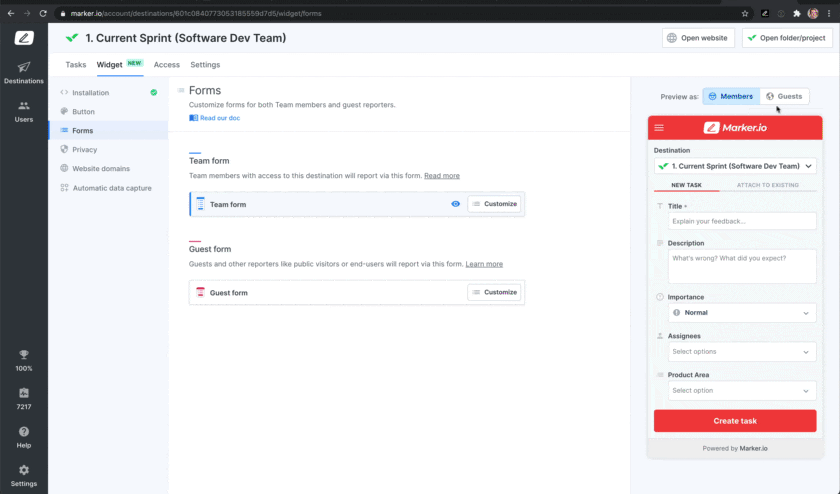Click the Team form document icon
Image resolution: width=840 pixels, height=494 pixels.
[x=200, y=204]
